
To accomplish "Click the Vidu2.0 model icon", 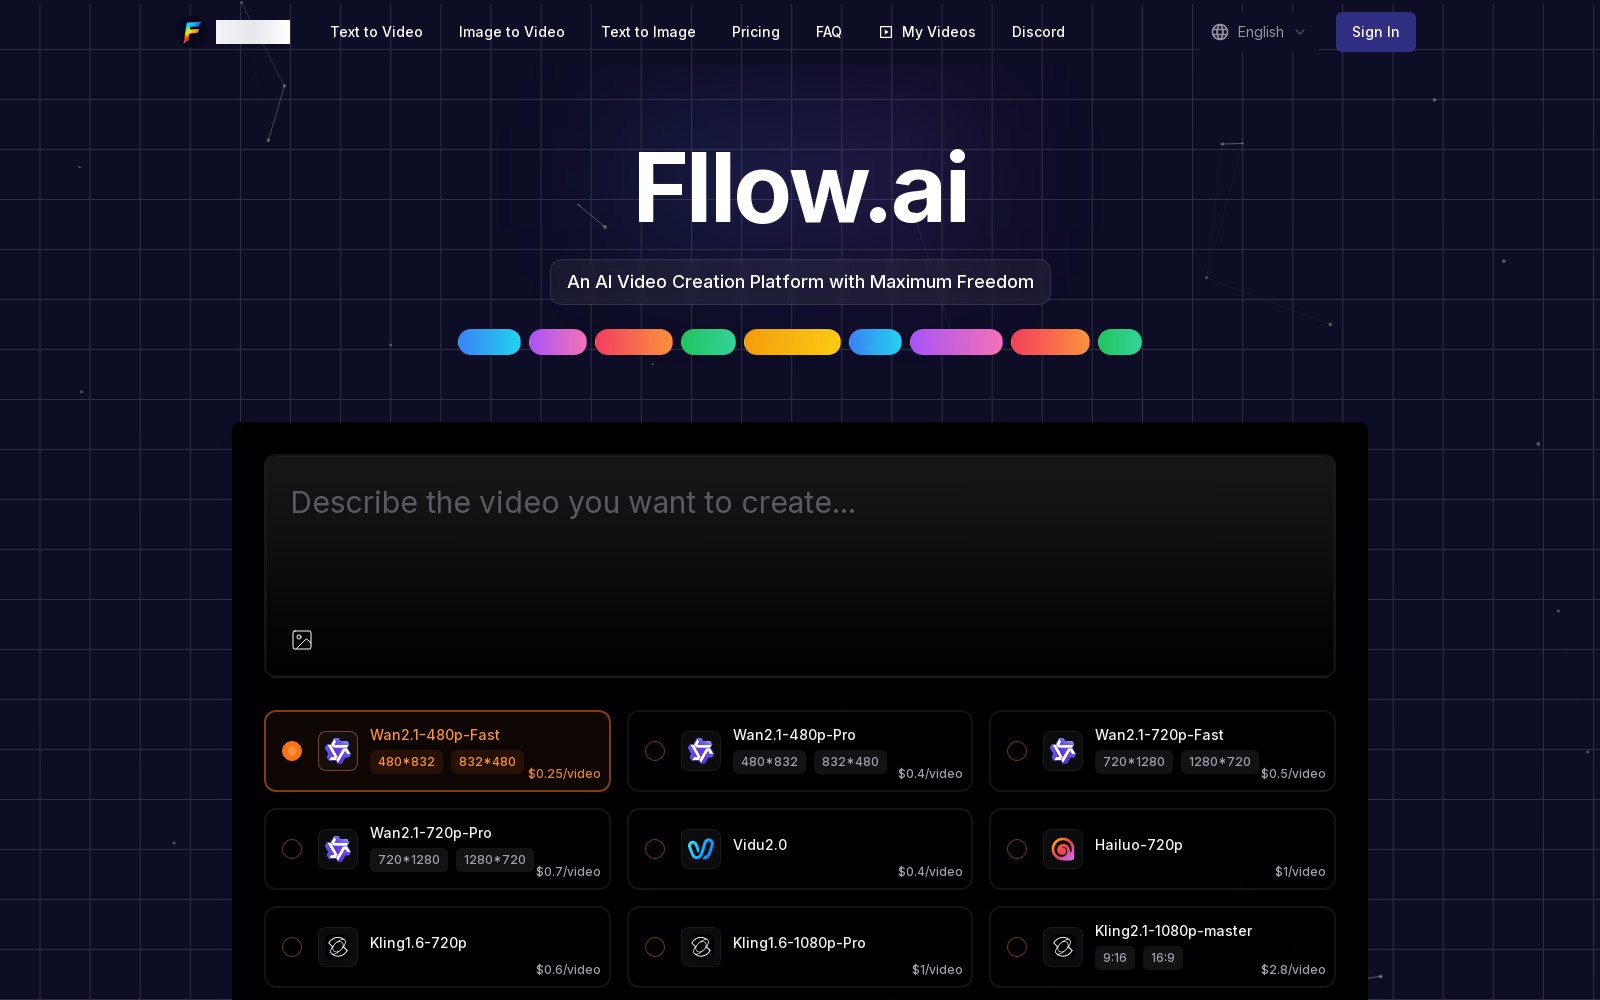I will [x=701, y=849].
